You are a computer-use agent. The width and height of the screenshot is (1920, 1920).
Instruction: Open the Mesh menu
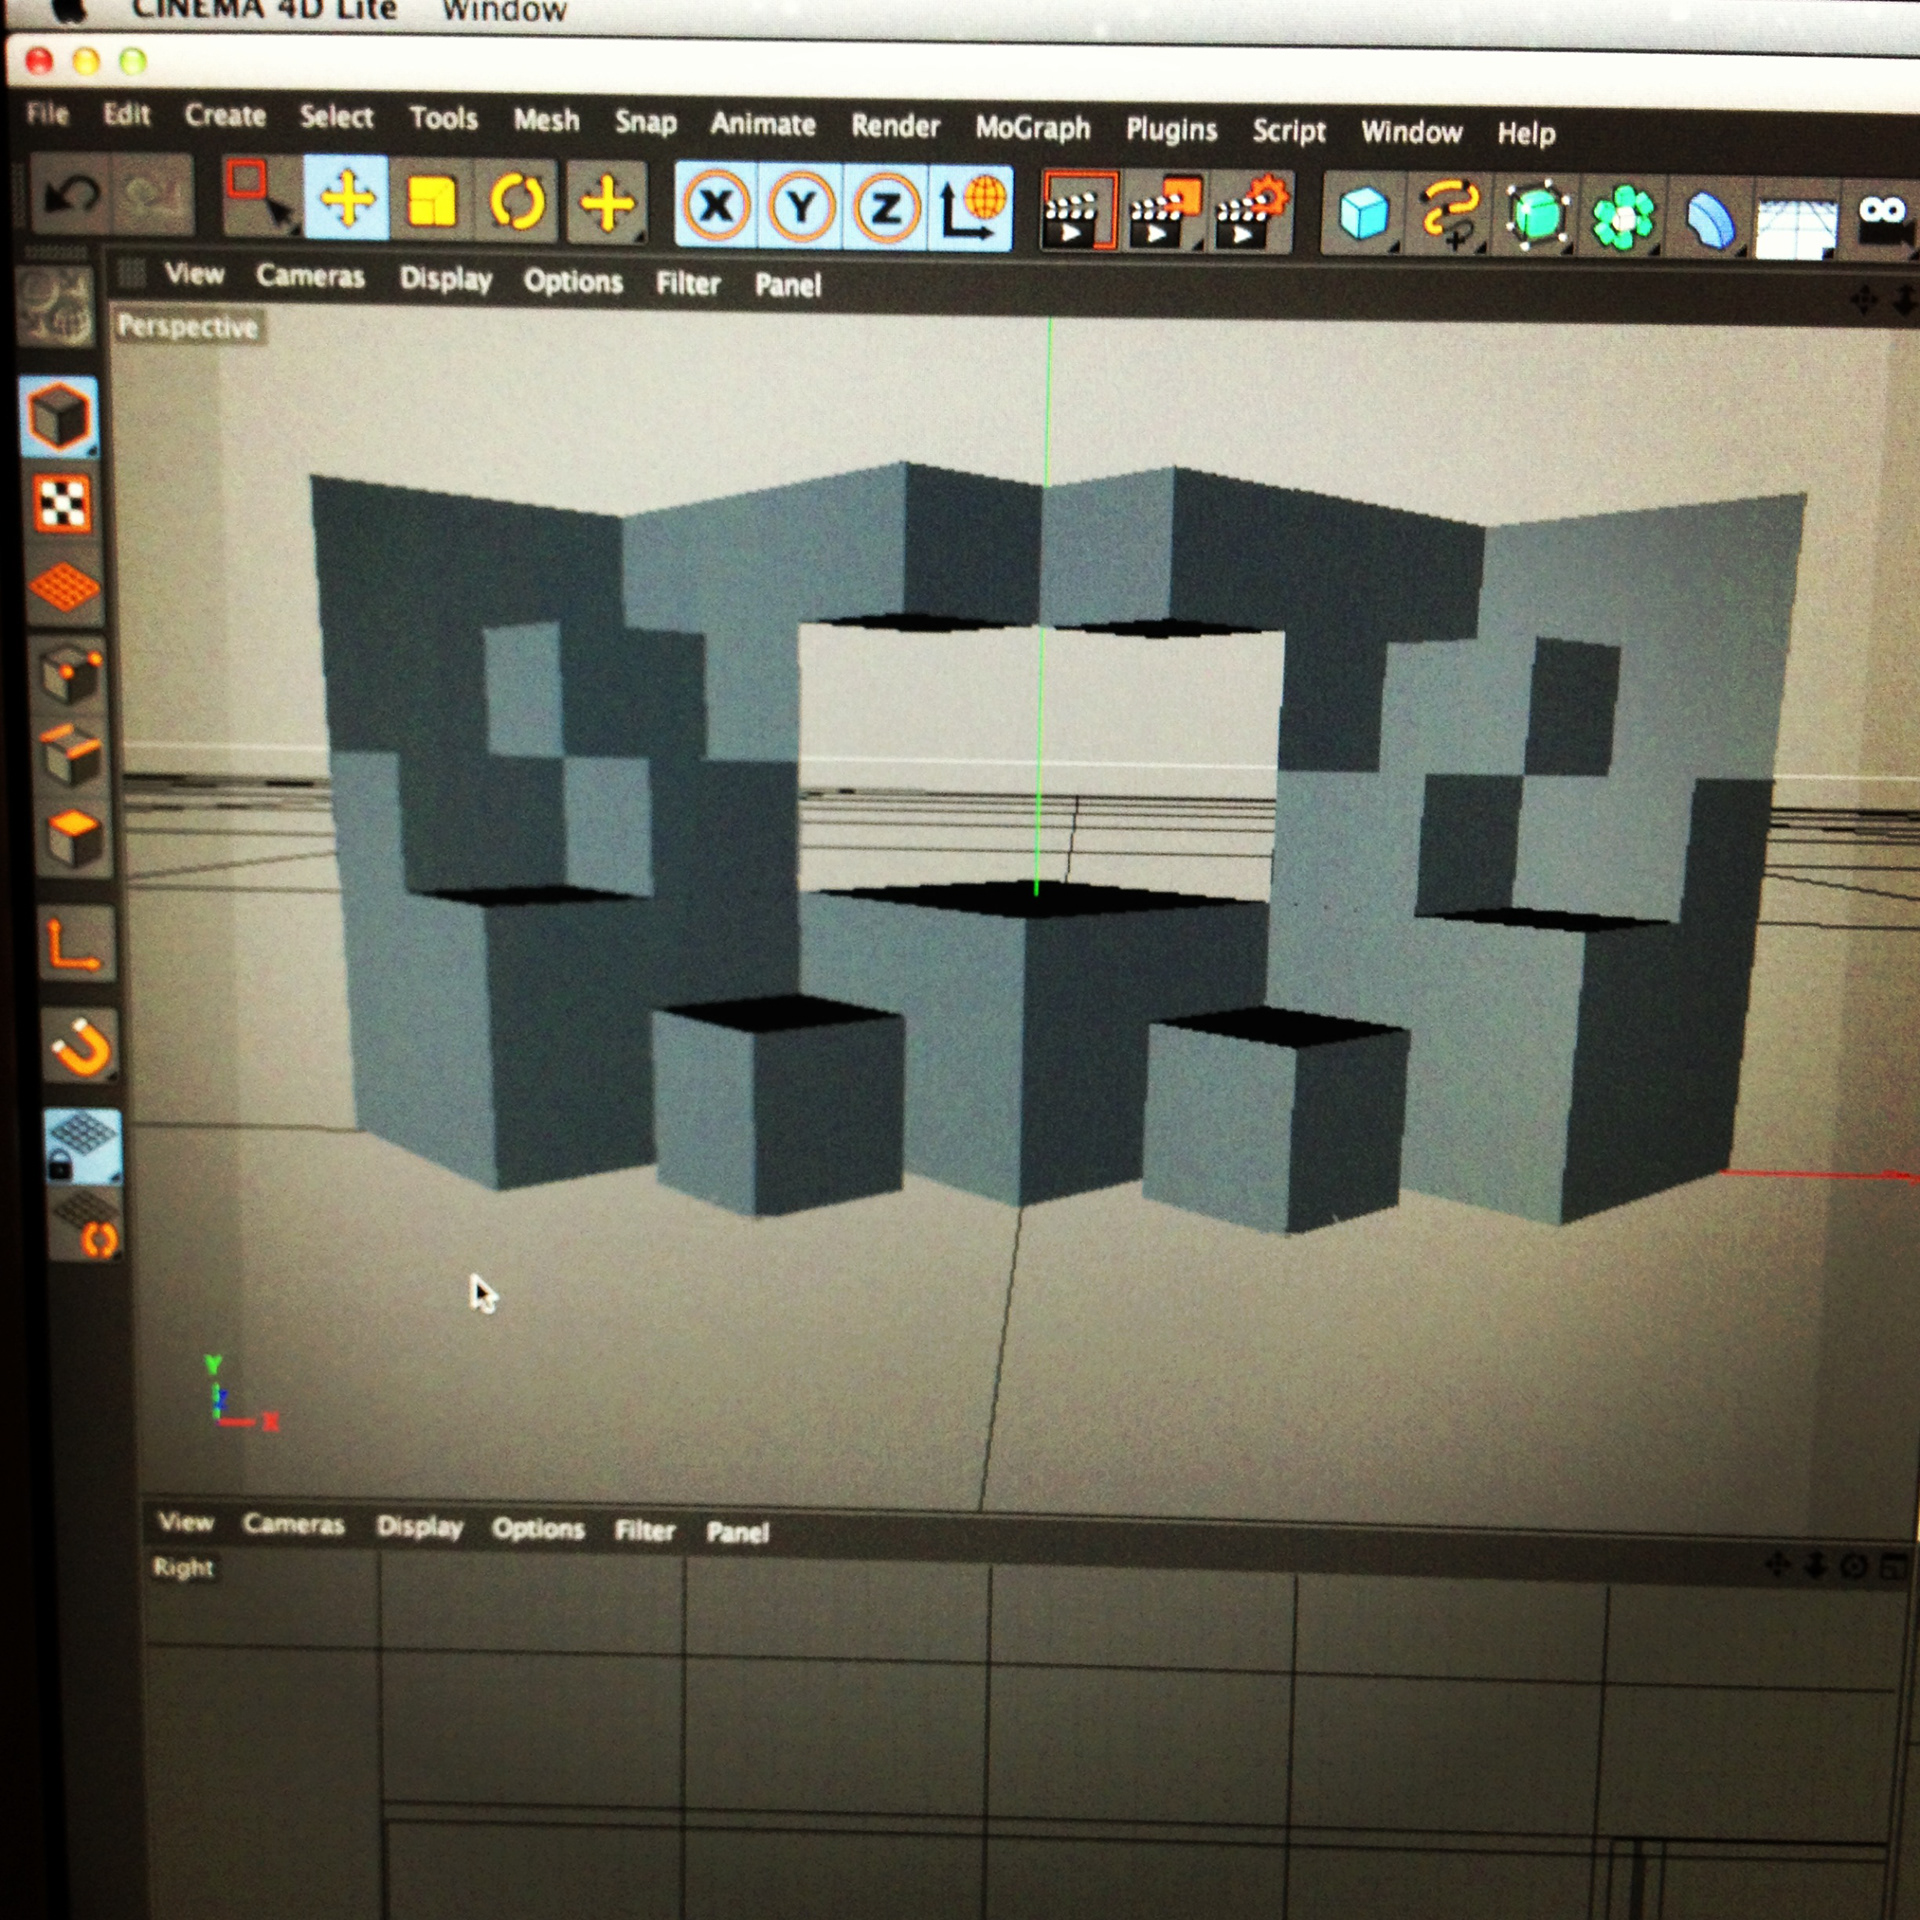(546, 120)
